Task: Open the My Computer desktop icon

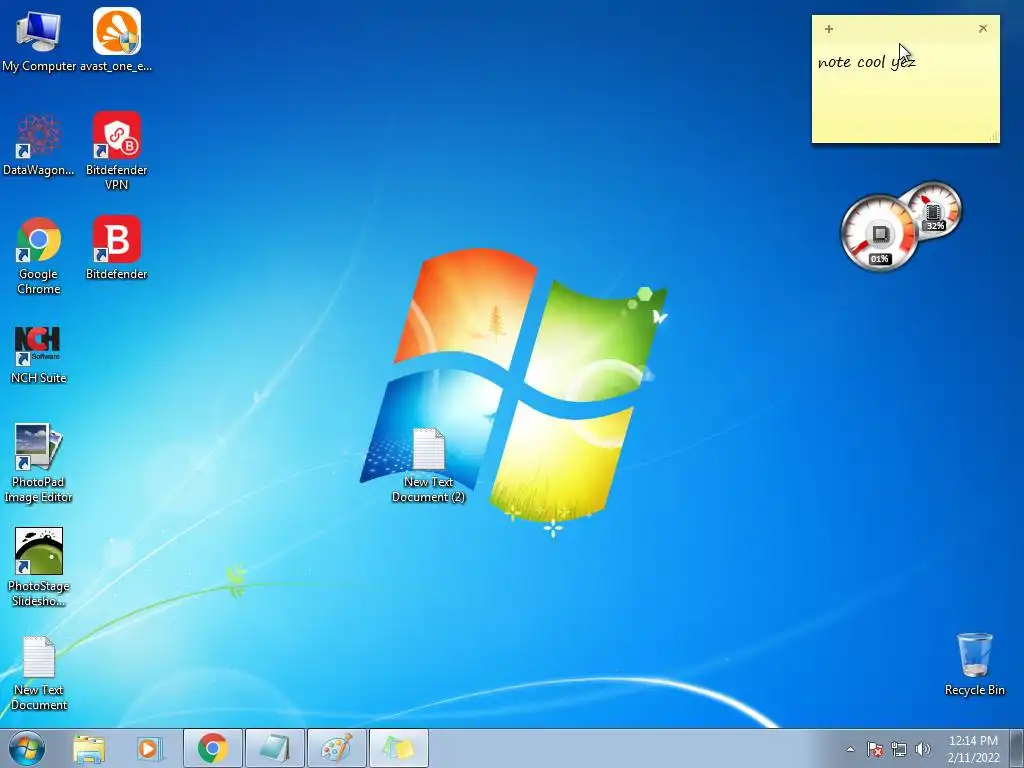Action: tap(39, 40)
